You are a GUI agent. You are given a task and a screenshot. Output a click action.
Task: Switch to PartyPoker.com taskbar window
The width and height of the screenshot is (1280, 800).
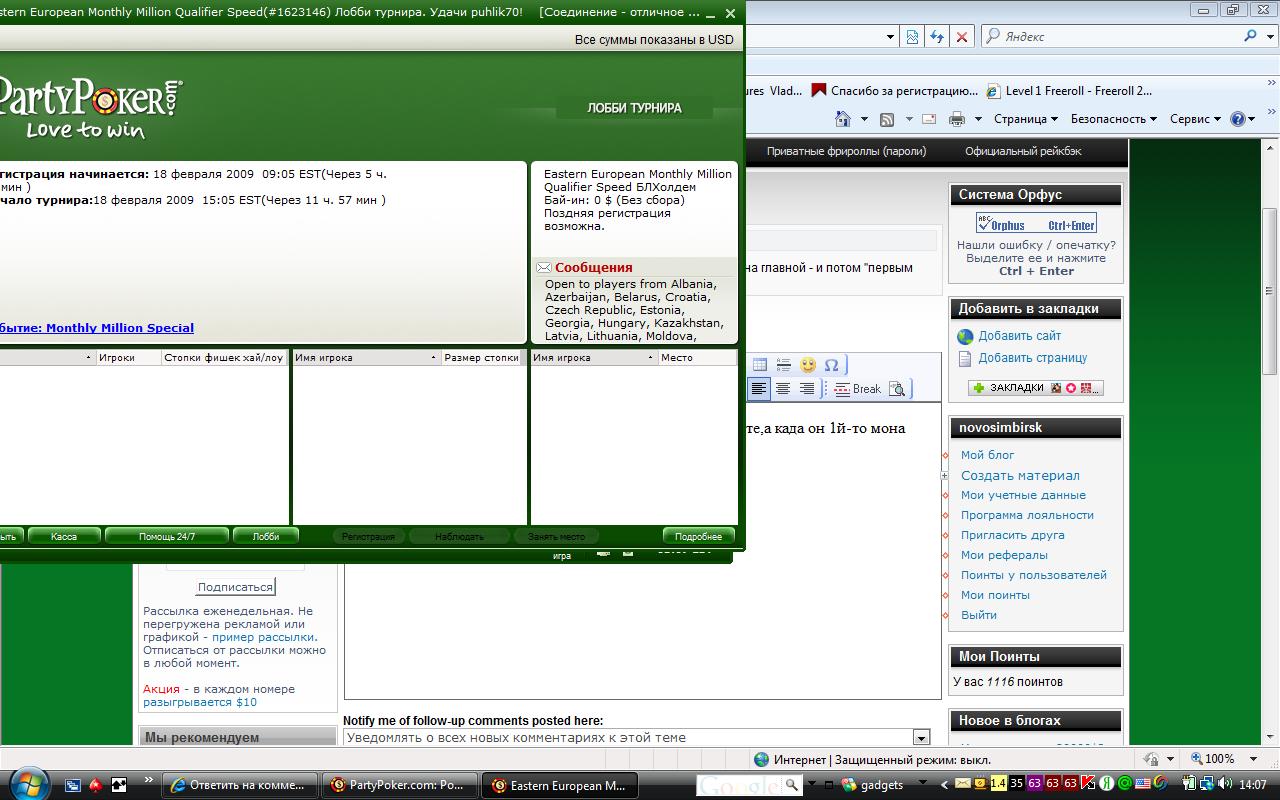point(398,785)
